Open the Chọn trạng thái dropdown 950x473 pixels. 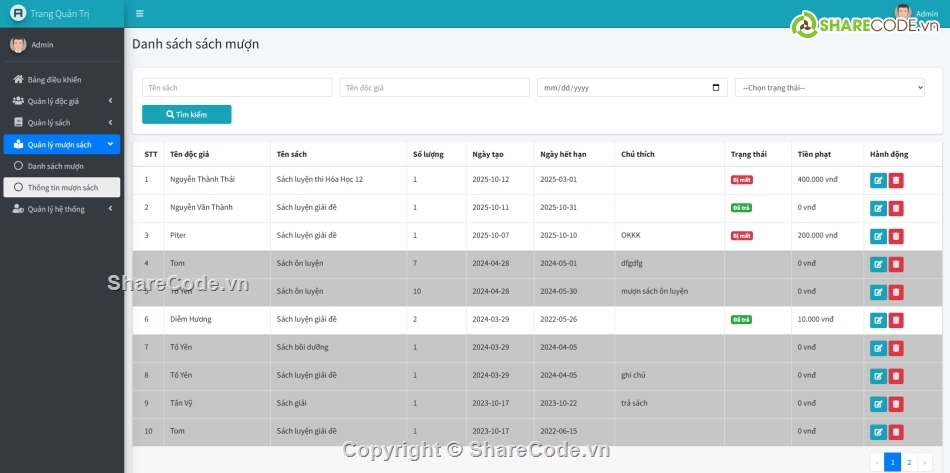(829, 88)
